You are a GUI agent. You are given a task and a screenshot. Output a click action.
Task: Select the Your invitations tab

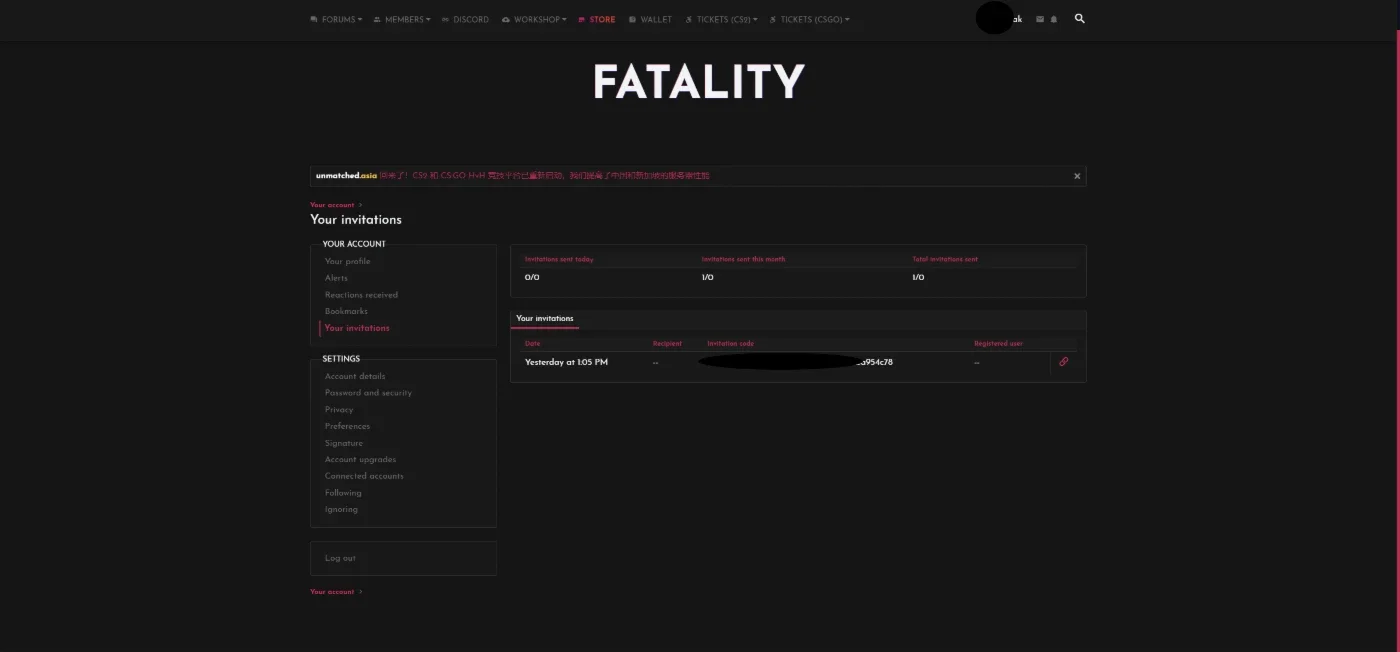pos(545,319)
